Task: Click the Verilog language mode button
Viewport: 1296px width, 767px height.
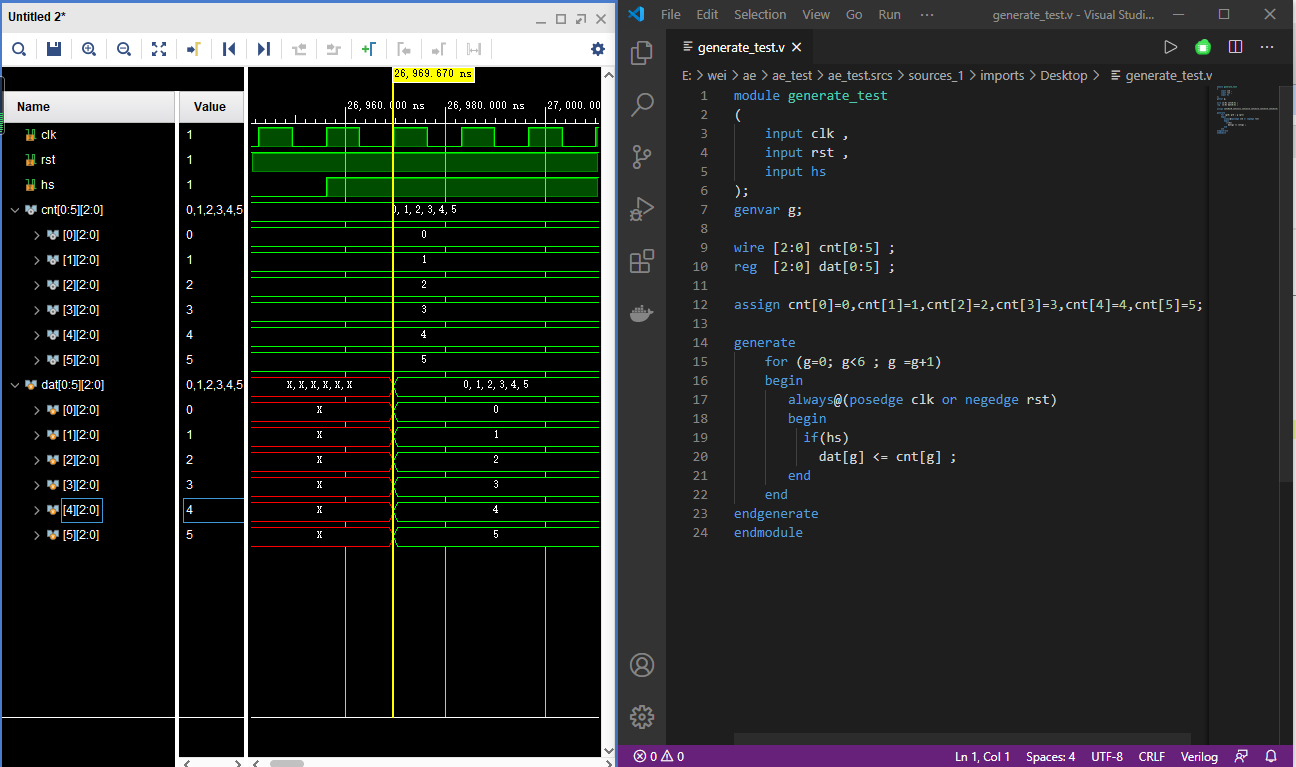Action: (x=1198, y=757)
